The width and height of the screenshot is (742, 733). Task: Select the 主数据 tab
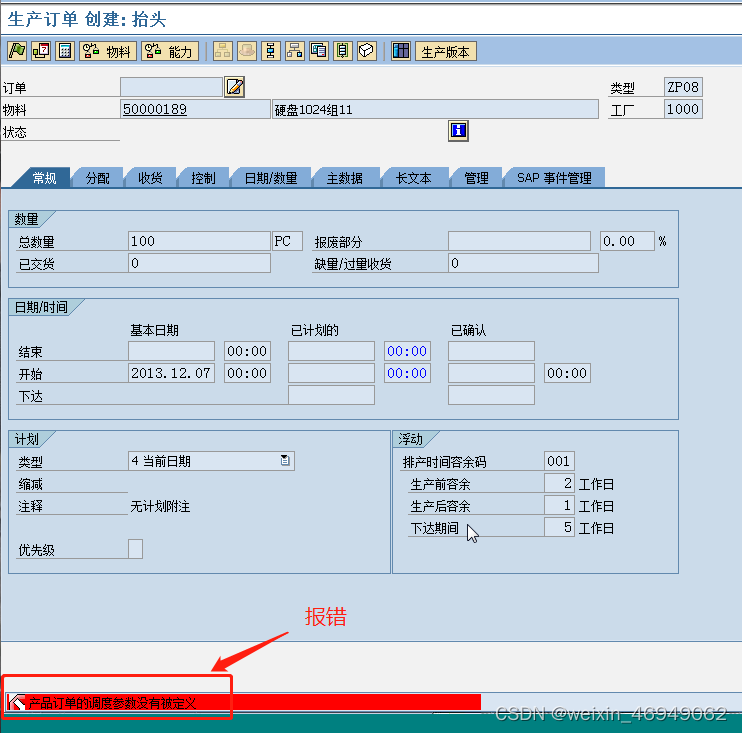(345, 178)
